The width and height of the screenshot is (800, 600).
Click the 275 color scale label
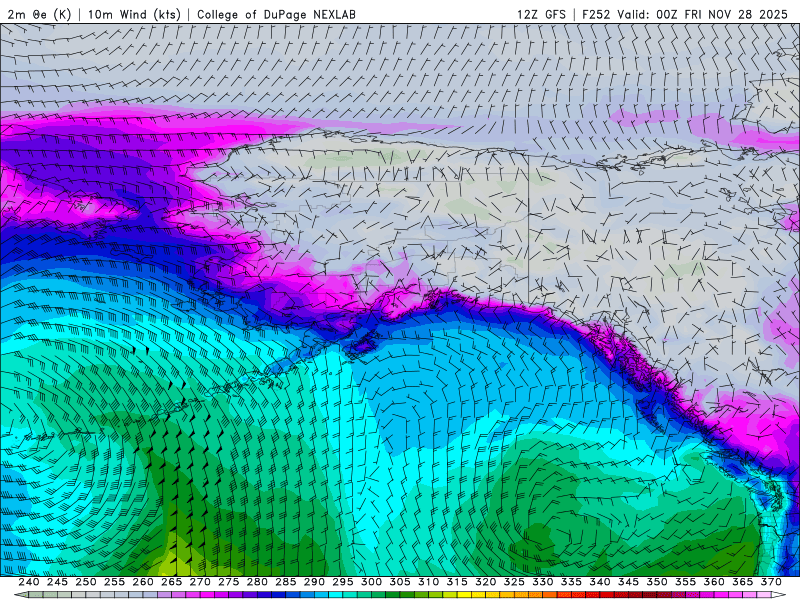pos(229,582)
